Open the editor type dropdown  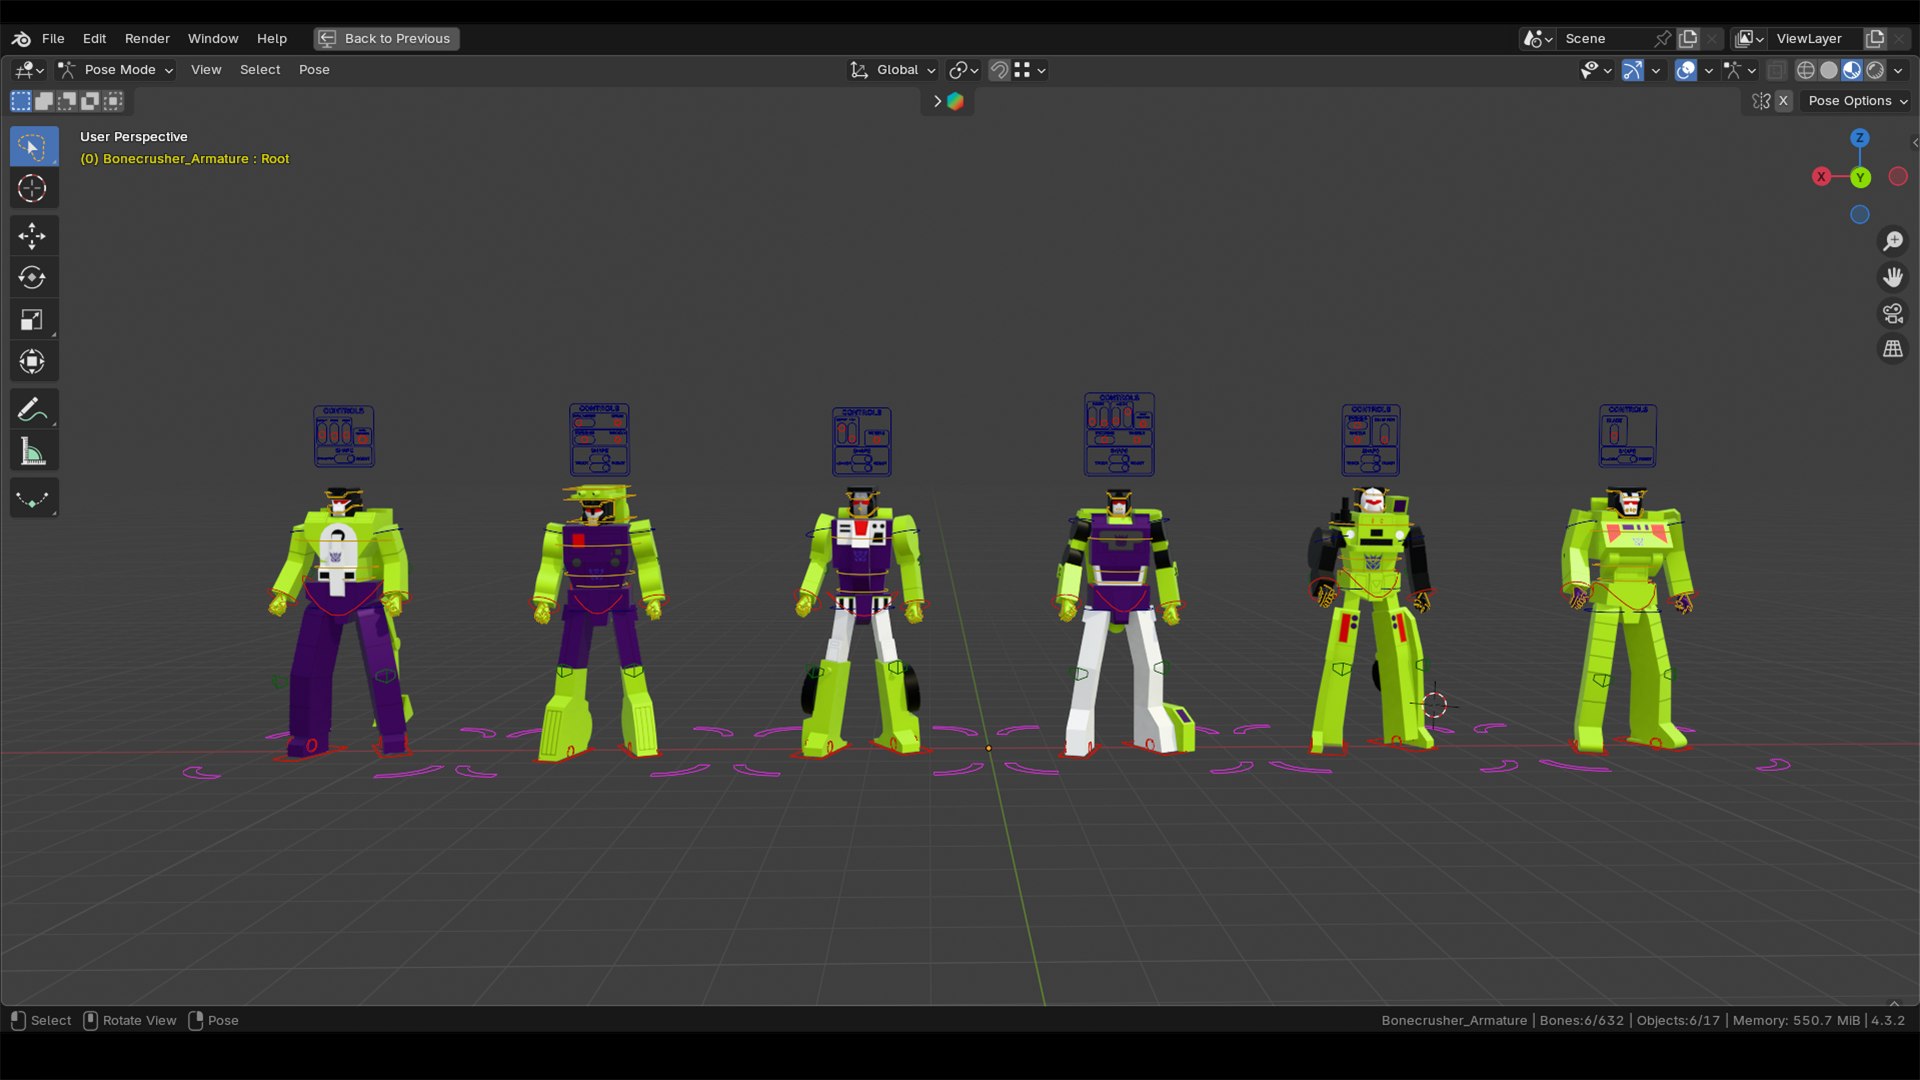29,70
